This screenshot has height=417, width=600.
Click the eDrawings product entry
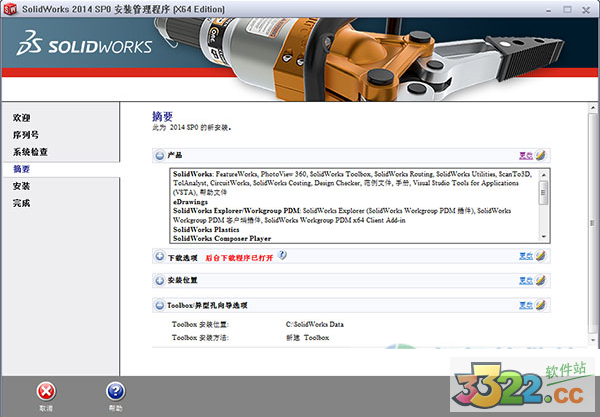190,202
